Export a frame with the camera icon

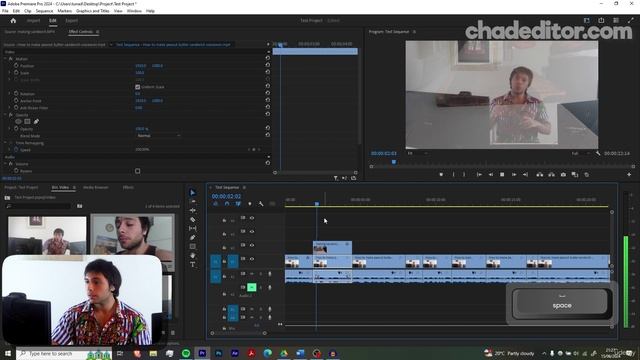pyautogui.click(x=563, y=175)
